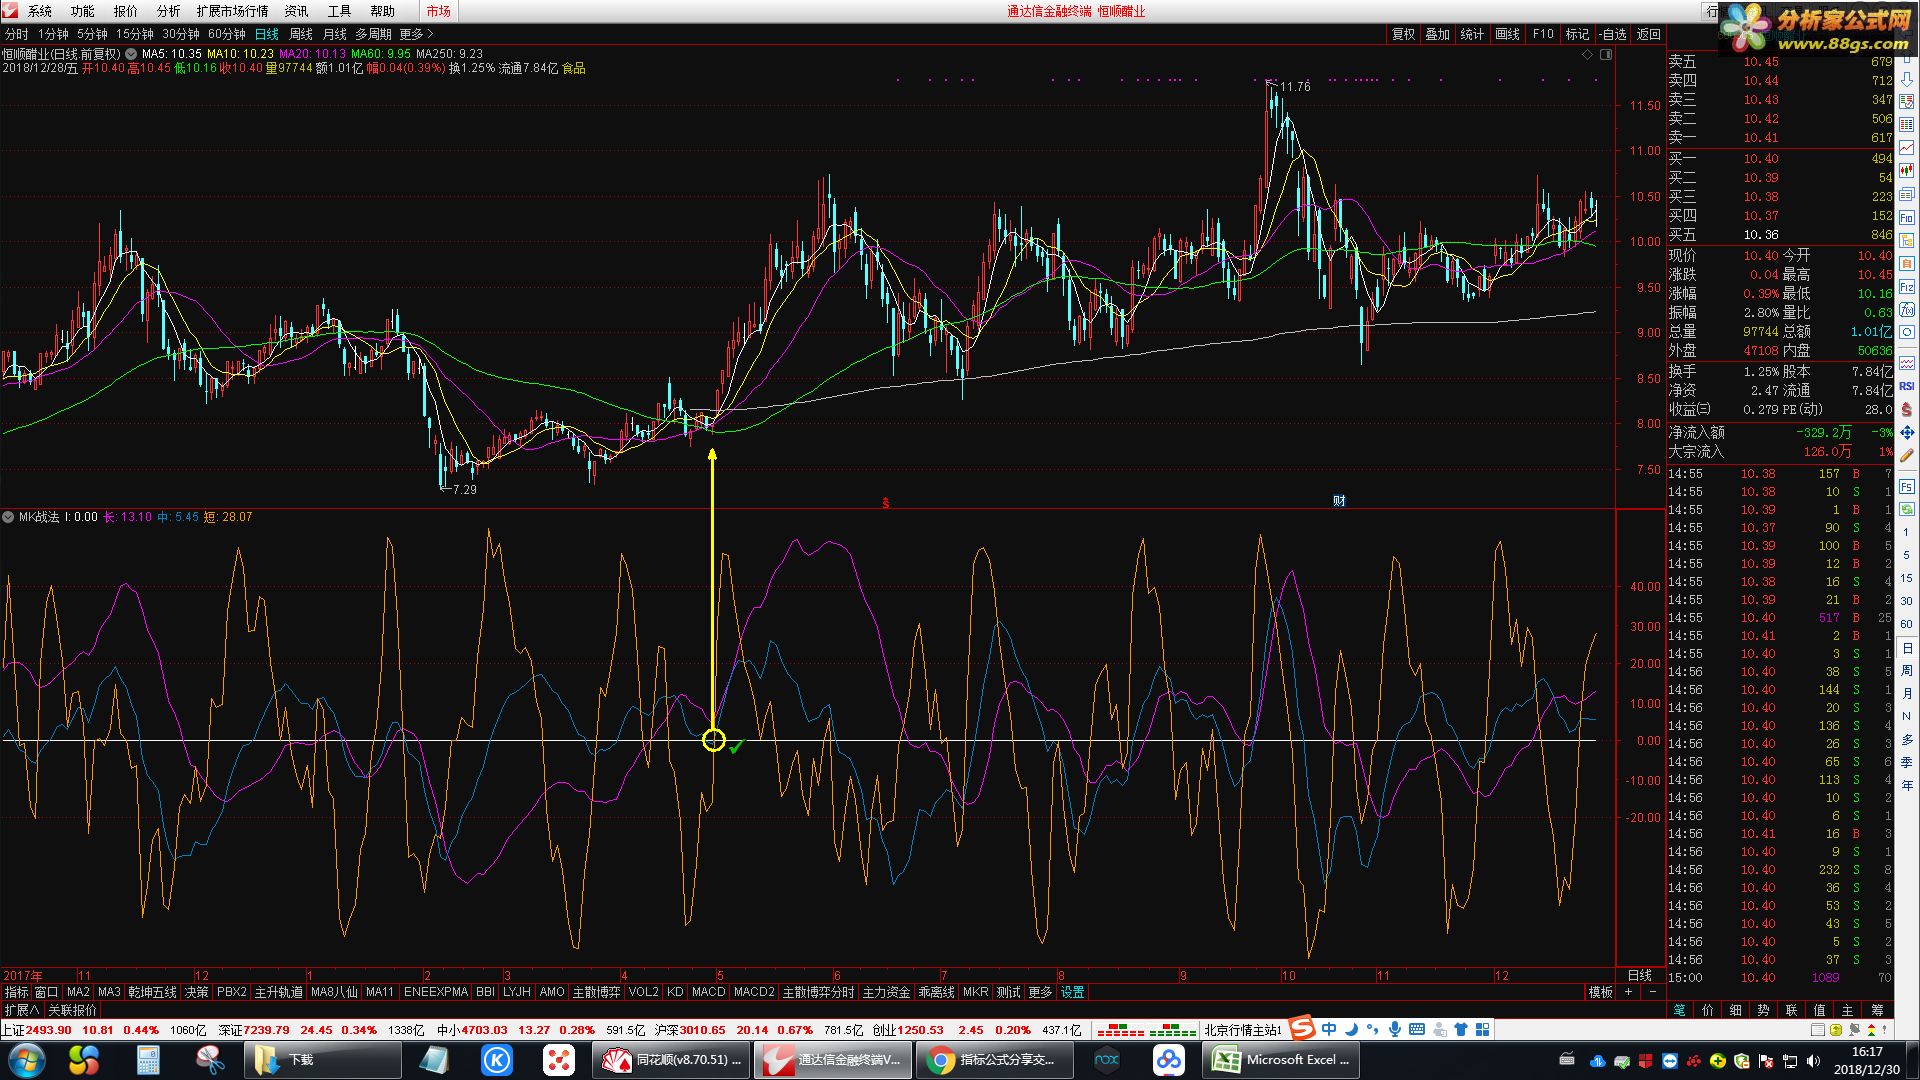Click the 日线 period label under chart

1640,975
